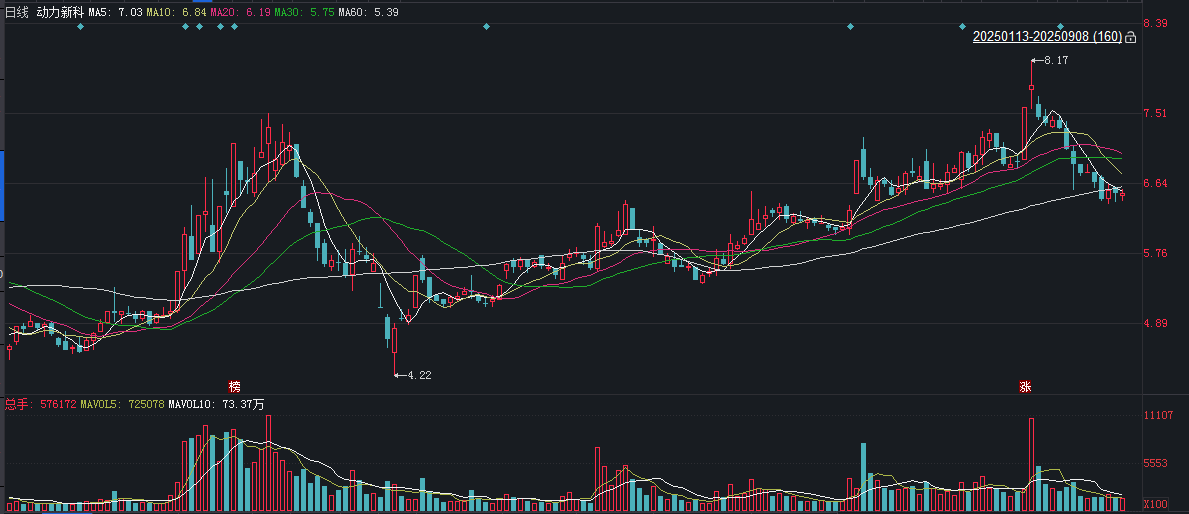Click the diamond marker nearest the chart's top center
Image resolution: width=1189 pixels, height=514 pixels.
click(x=486, y=26)
